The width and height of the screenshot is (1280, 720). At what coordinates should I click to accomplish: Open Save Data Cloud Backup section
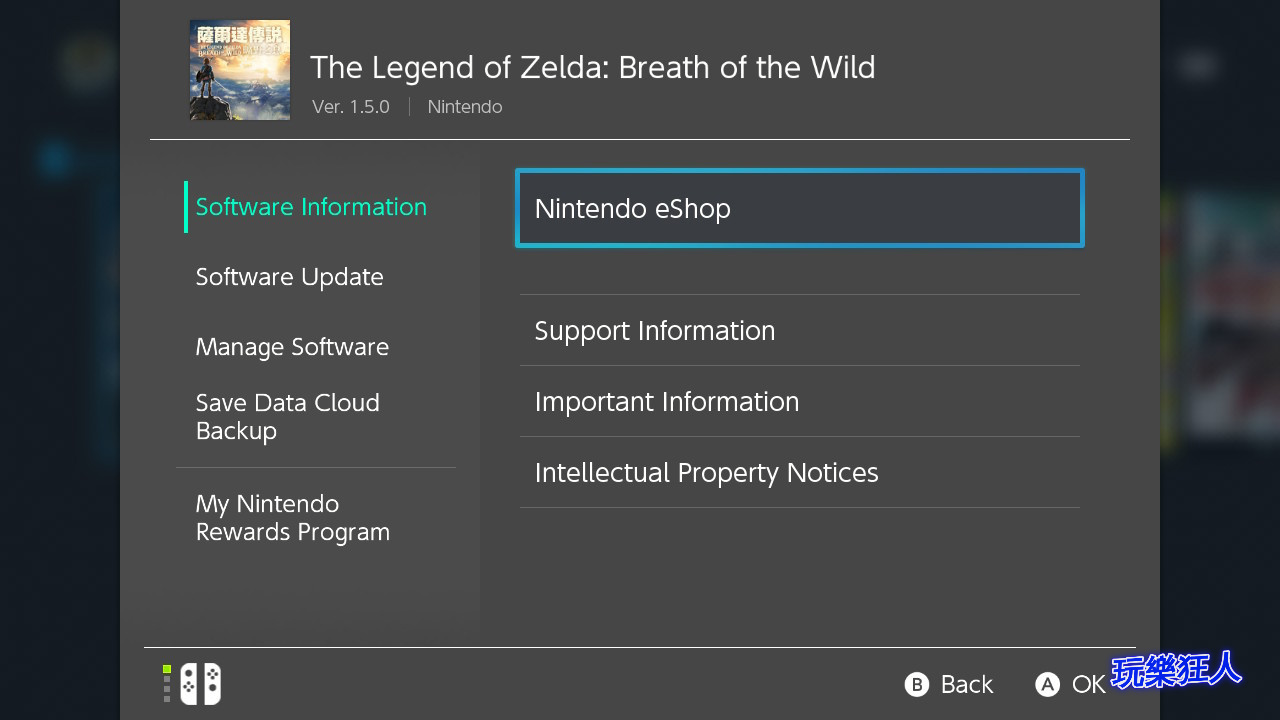288,417
